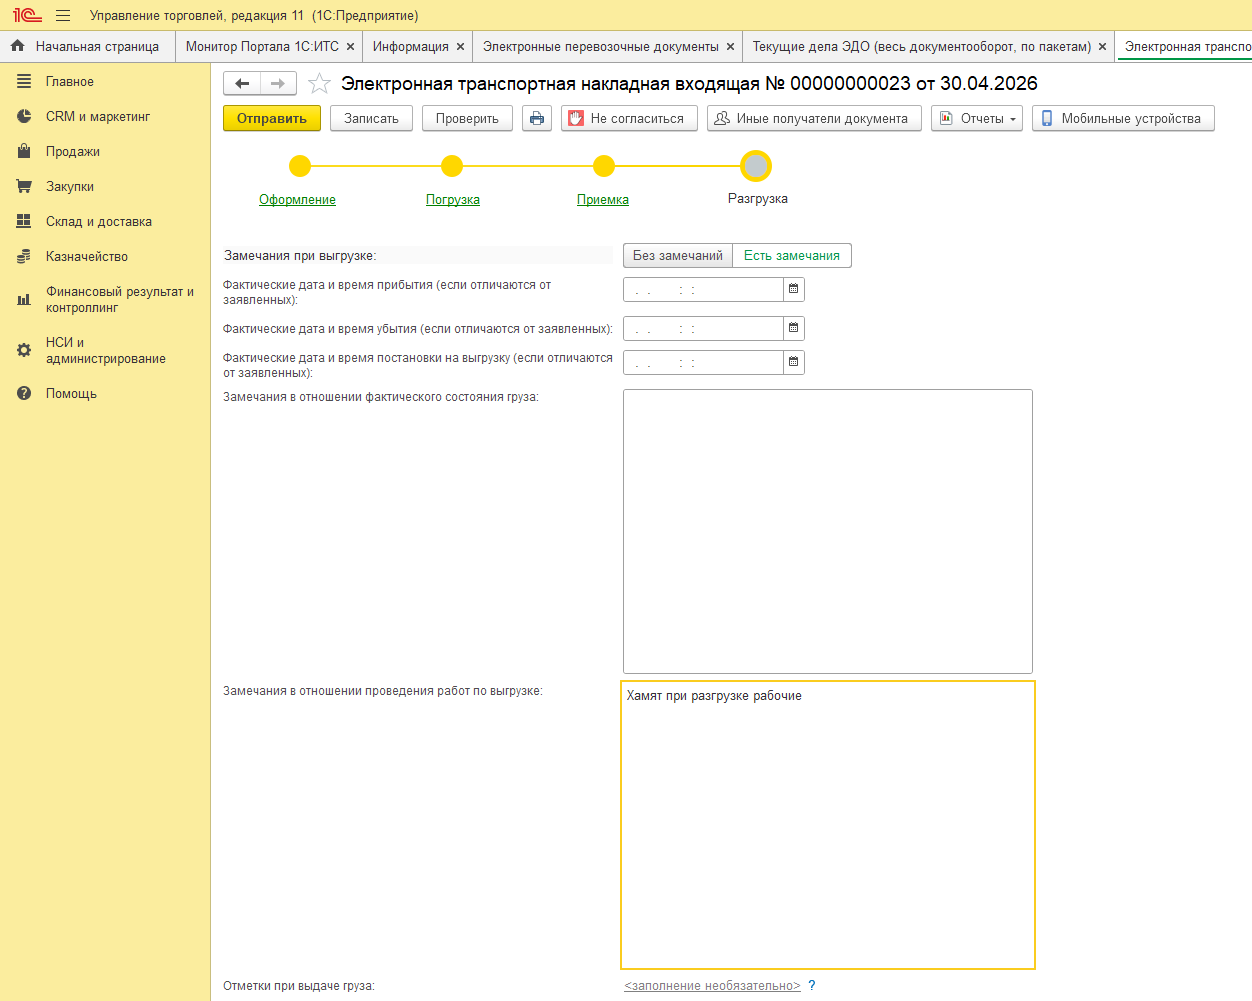Open calendar picker for actual departure date

click(793, 328)
